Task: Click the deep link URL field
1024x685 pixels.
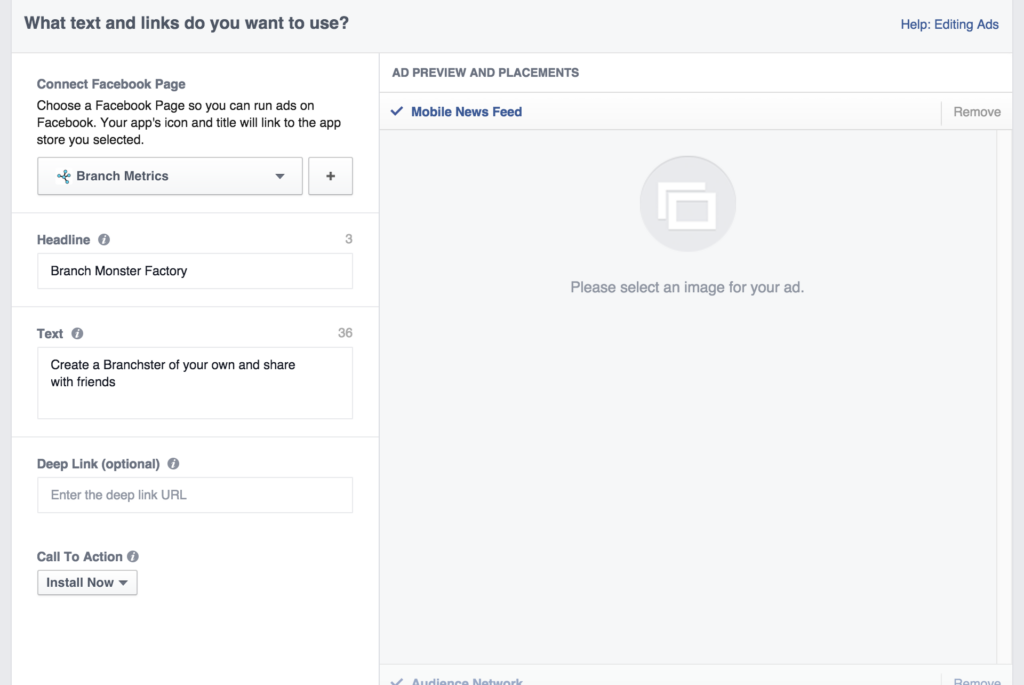Action: (194, 495)
